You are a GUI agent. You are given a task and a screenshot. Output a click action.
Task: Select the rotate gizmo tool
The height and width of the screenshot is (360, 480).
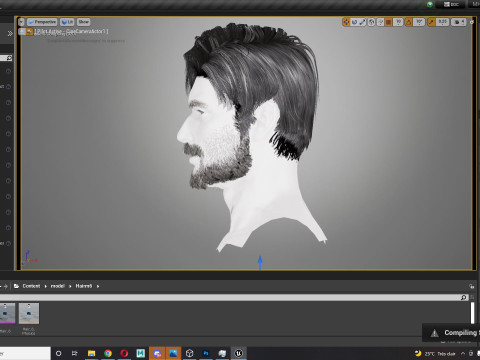click(x=354, y=22)
